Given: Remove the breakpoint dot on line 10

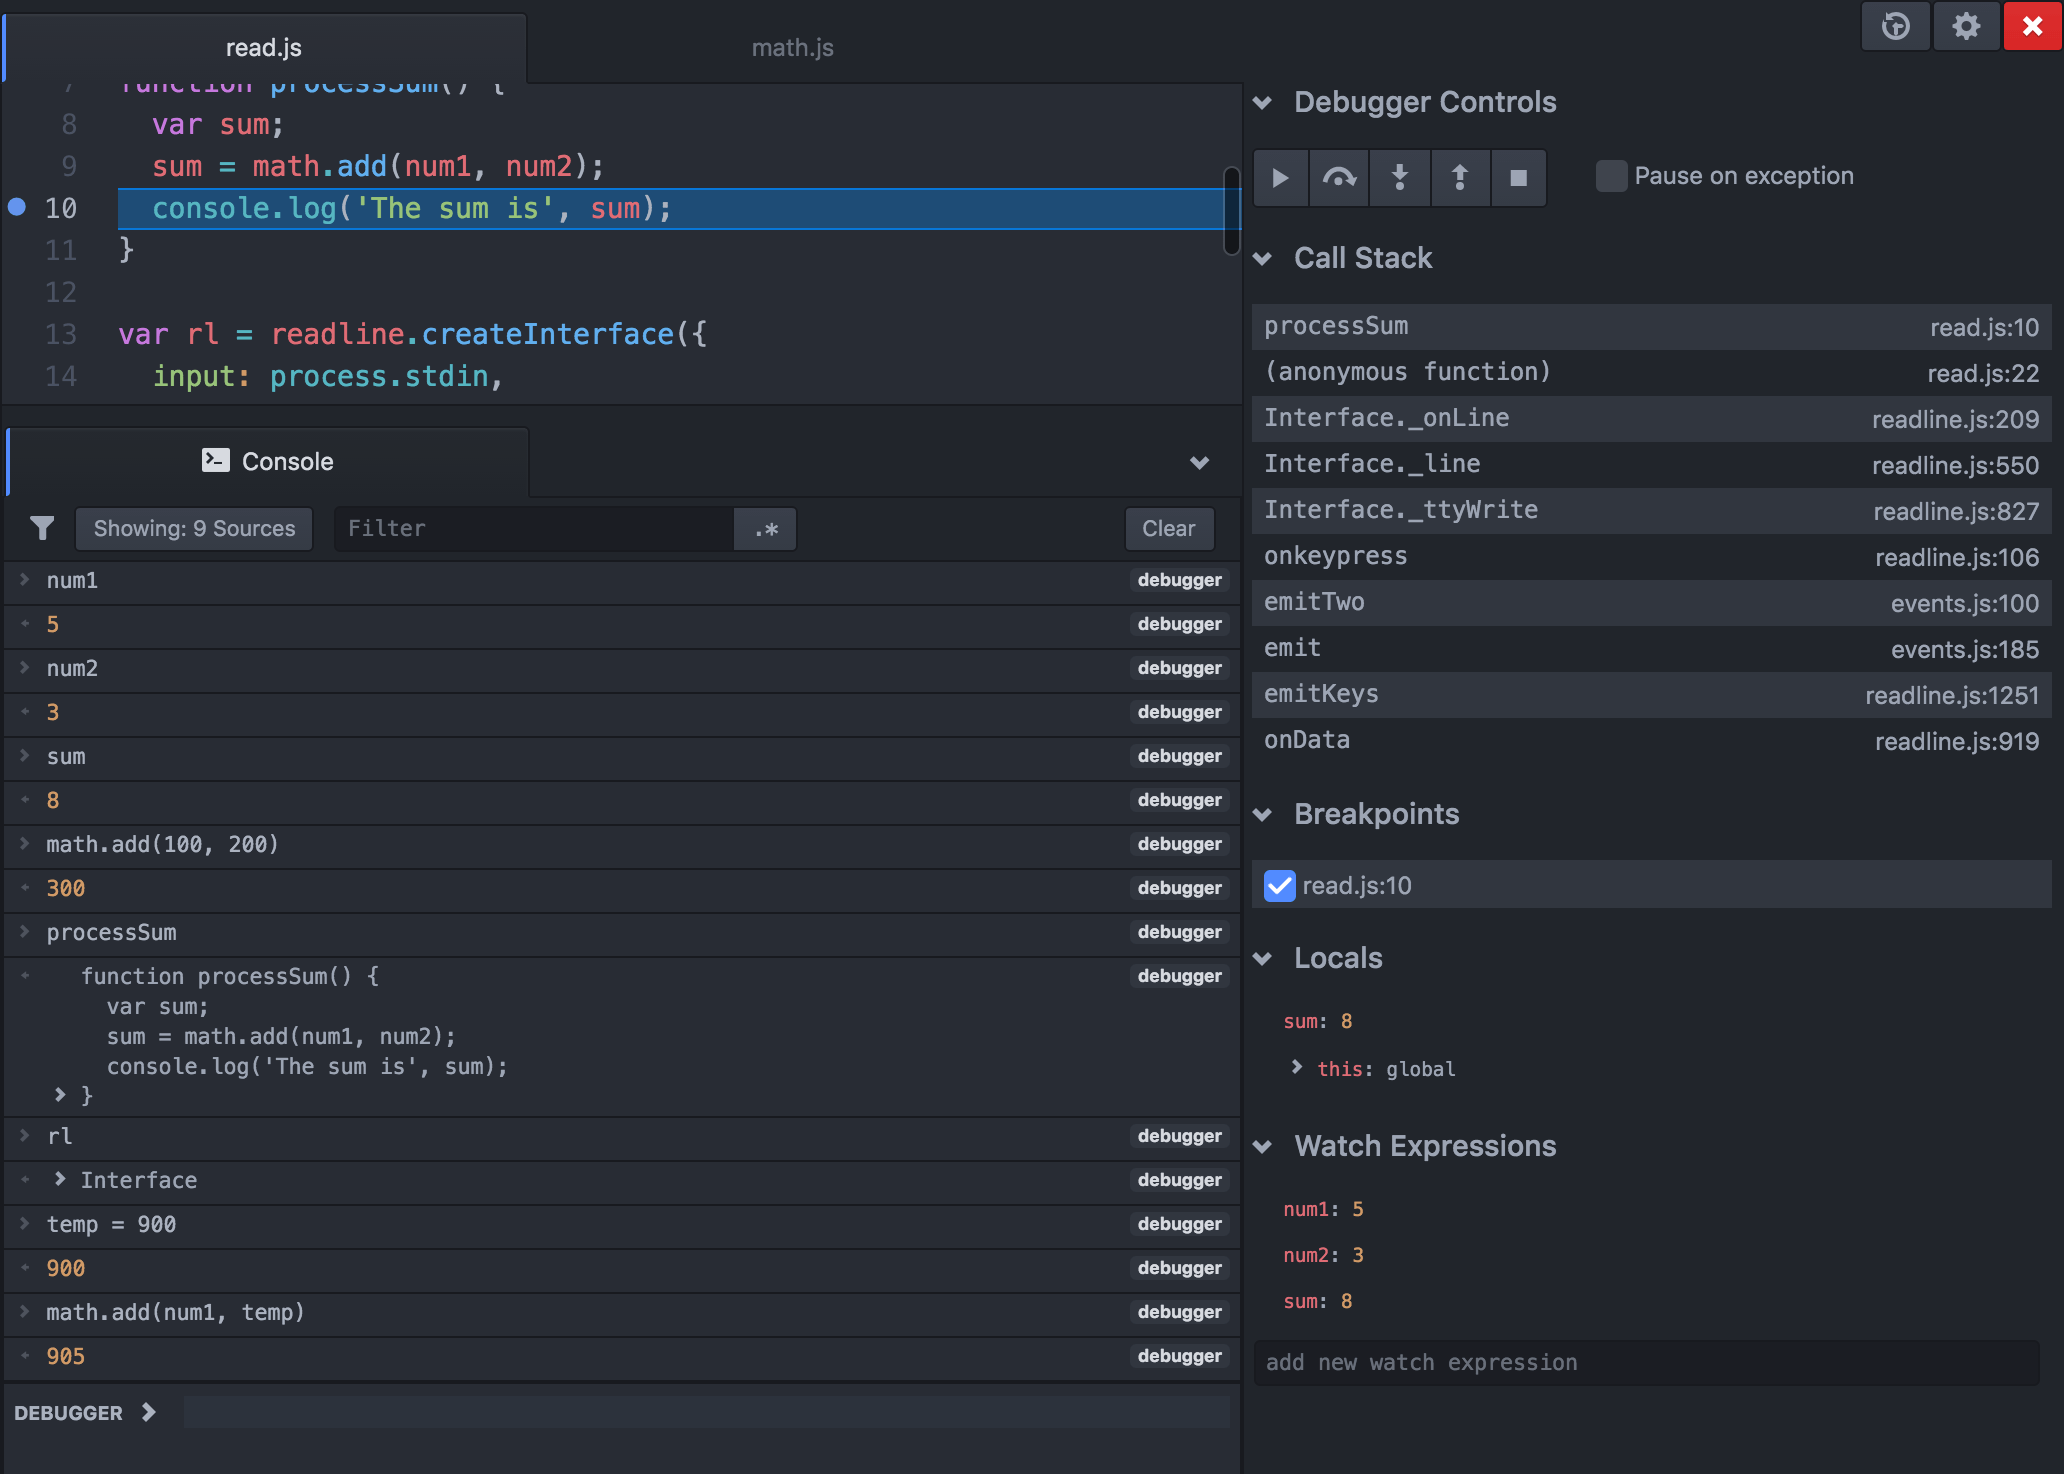Looking at the screenshot, I should [x=17, y=207].
